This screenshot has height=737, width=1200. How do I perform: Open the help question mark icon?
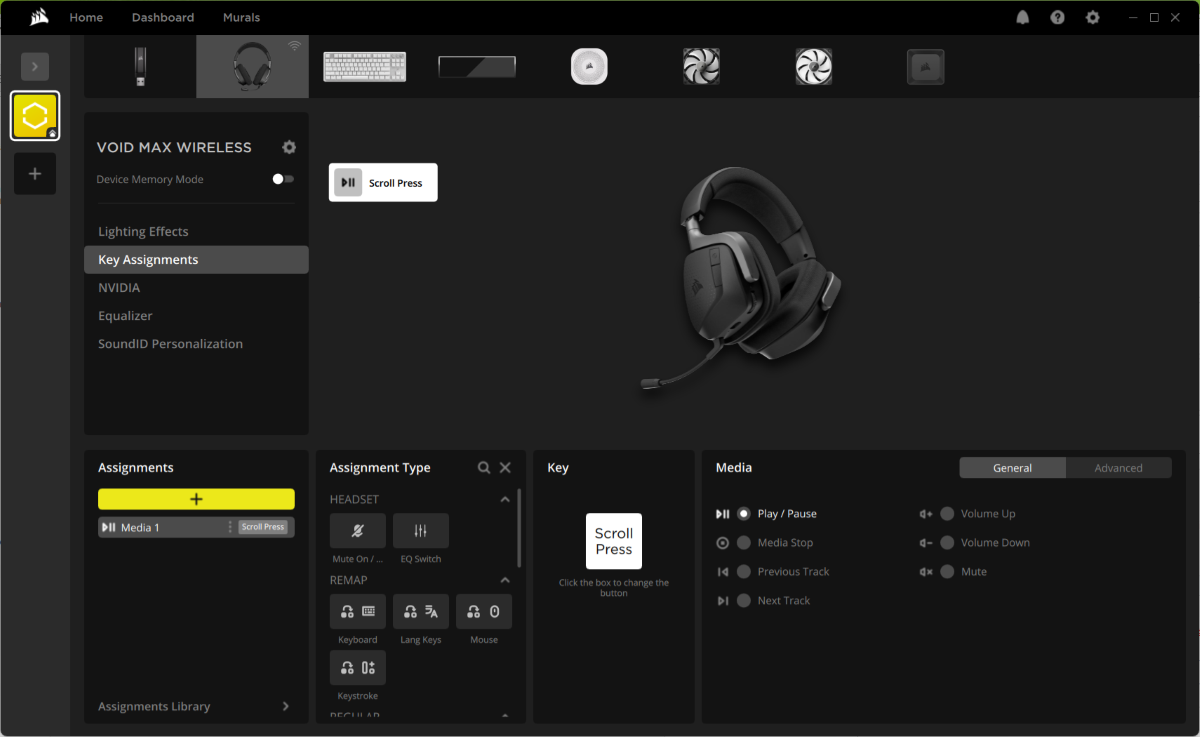tap(1057, 18)
